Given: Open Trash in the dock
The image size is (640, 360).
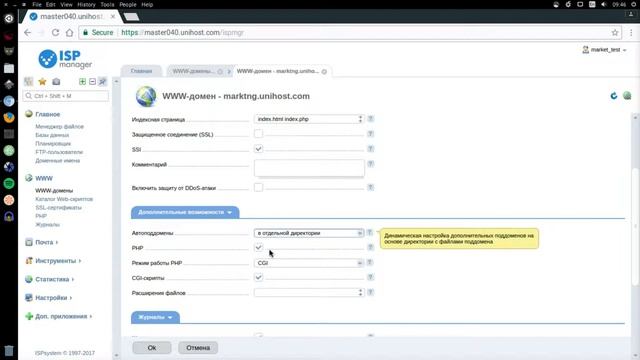Looking at the screenshot, I should pos(9,350).
